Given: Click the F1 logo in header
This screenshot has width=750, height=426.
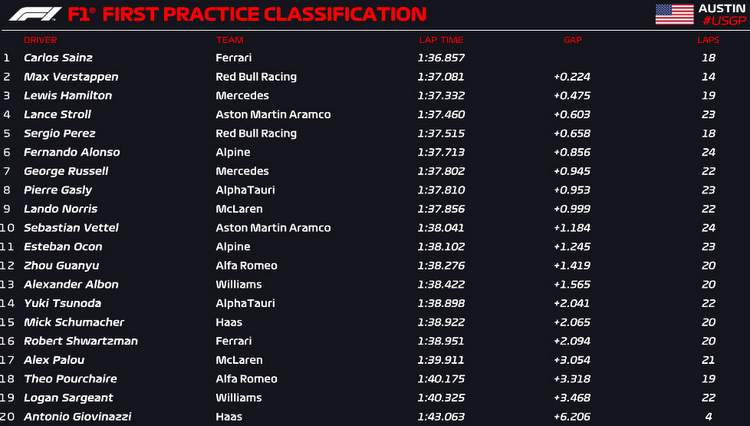Looking at the screenshot, I should click(x=35, y=14).
